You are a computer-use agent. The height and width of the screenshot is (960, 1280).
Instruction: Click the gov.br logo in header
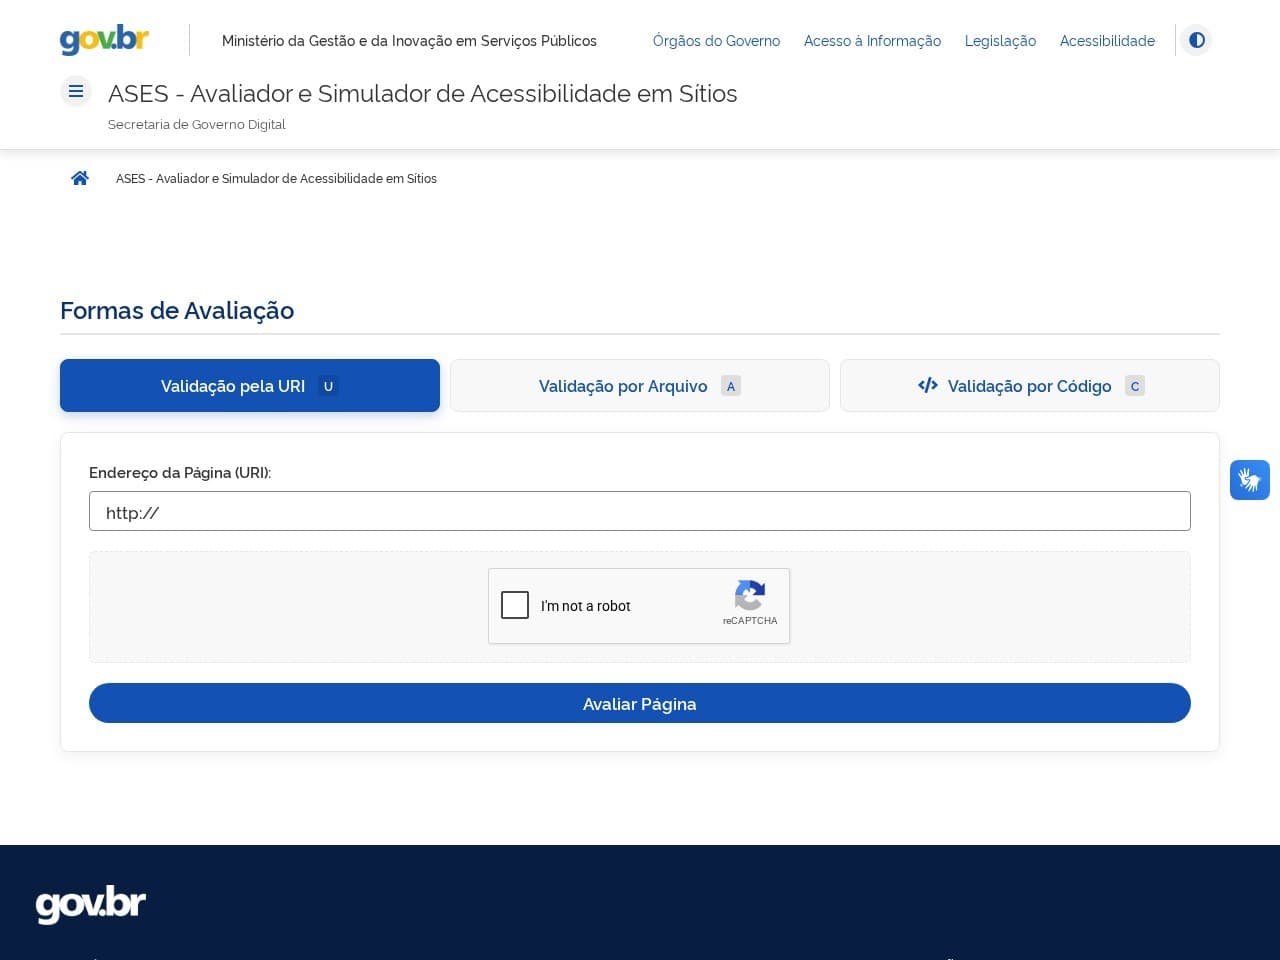[104, 40]
